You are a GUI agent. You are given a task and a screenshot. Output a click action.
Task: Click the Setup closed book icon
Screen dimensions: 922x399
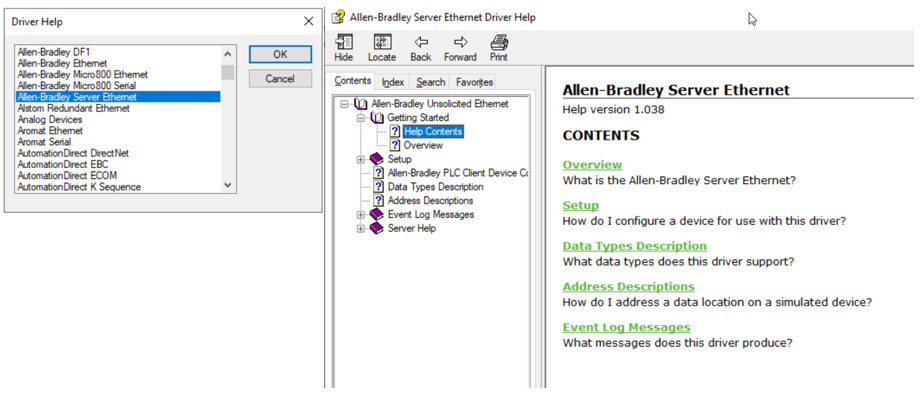[x=377, y=159]
